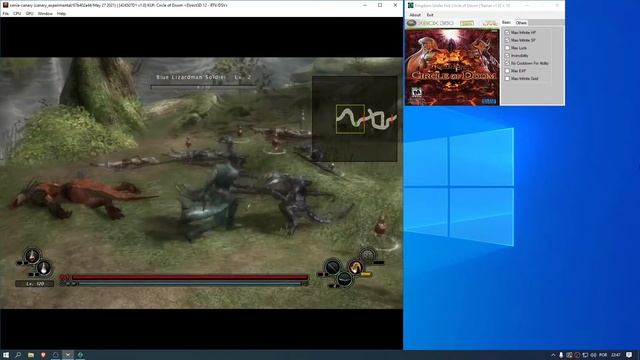Click the red player health bar

(x=190, y=278)
